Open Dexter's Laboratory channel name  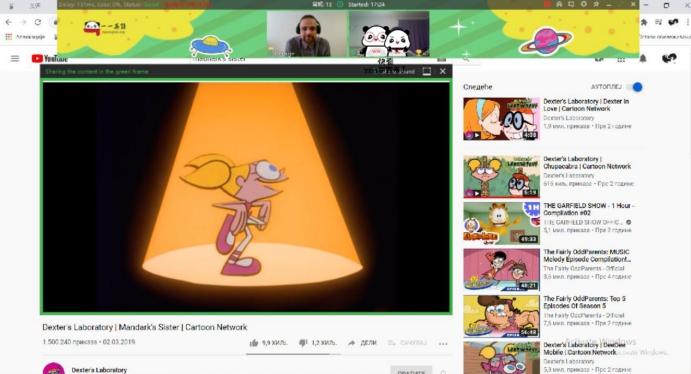99,370
